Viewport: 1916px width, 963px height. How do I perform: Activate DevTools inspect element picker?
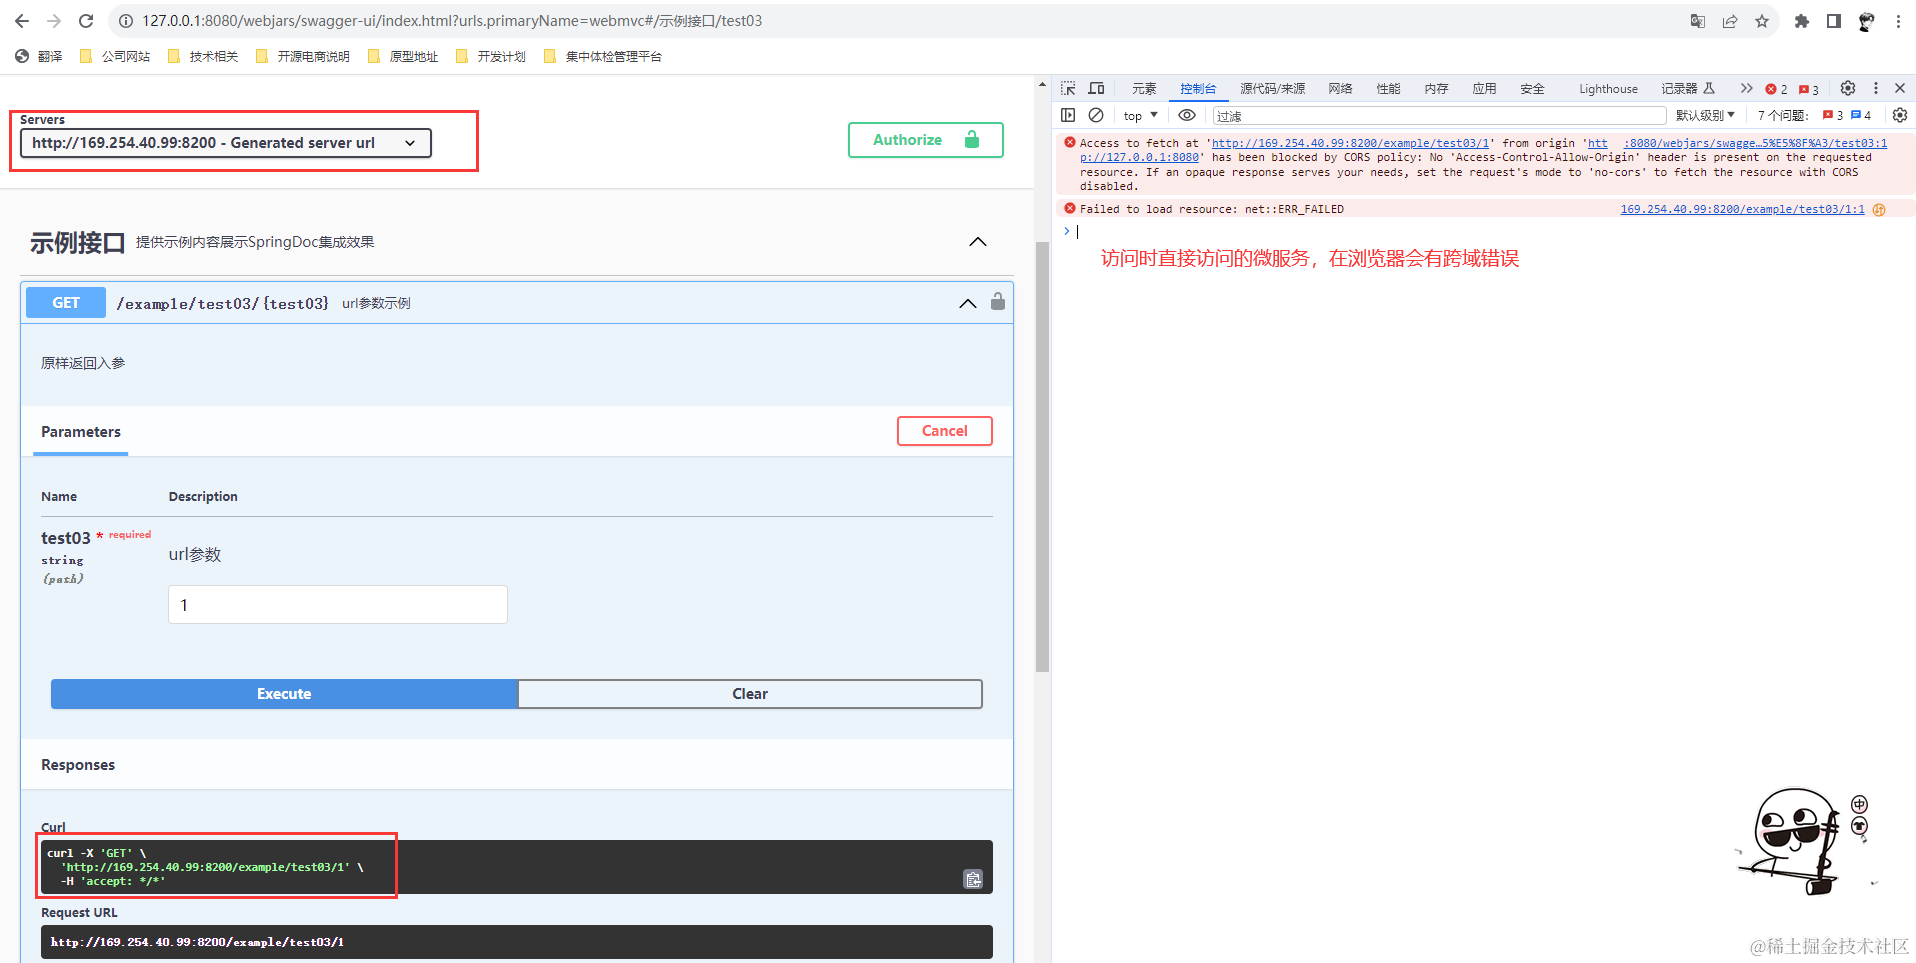[1068, 88]
